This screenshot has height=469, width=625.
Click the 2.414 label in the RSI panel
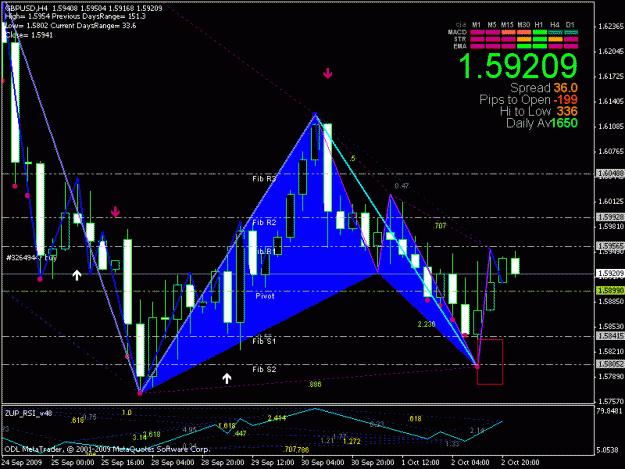(x=277, y=418)
